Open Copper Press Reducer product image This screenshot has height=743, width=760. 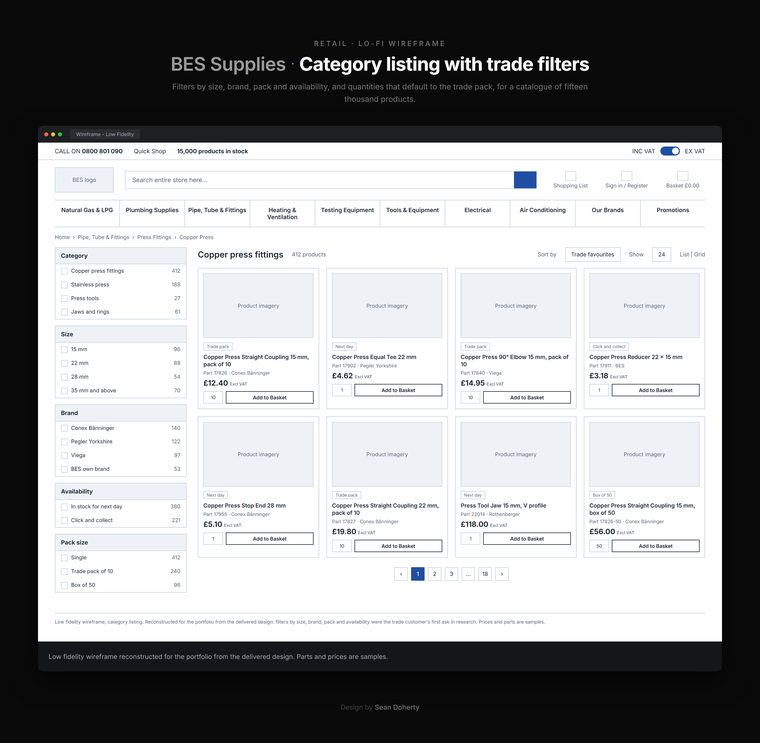coord(644,306)
